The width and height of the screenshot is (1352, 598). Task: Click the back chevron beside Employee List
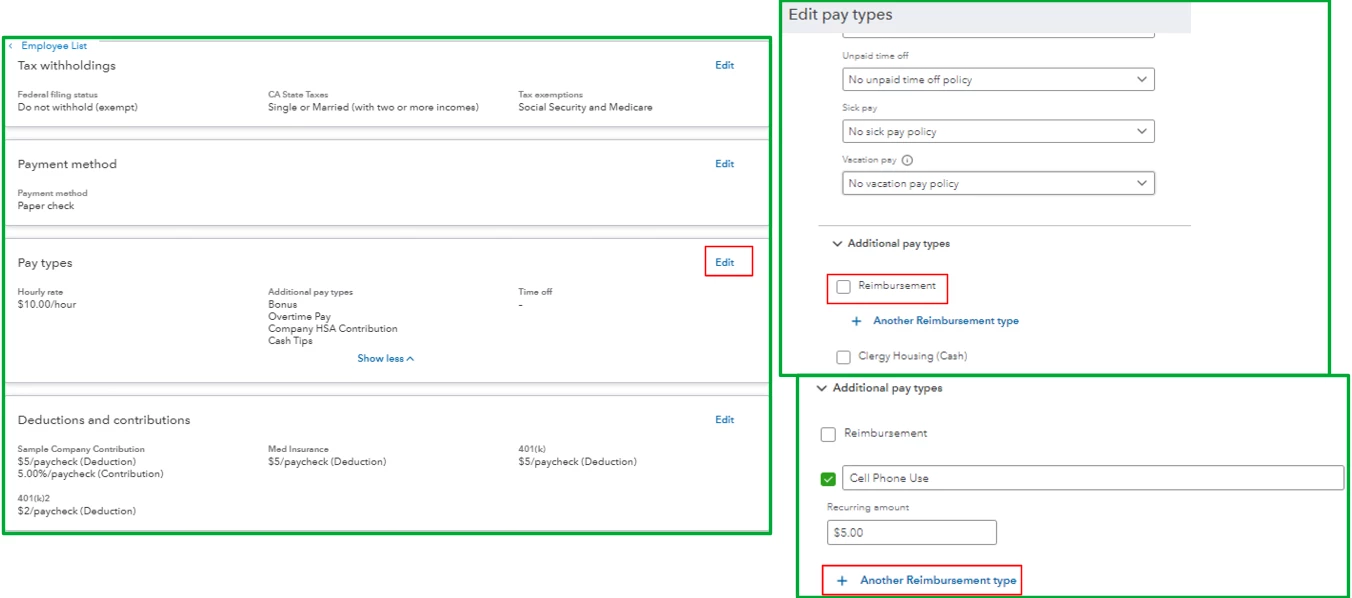pos(11,46)
